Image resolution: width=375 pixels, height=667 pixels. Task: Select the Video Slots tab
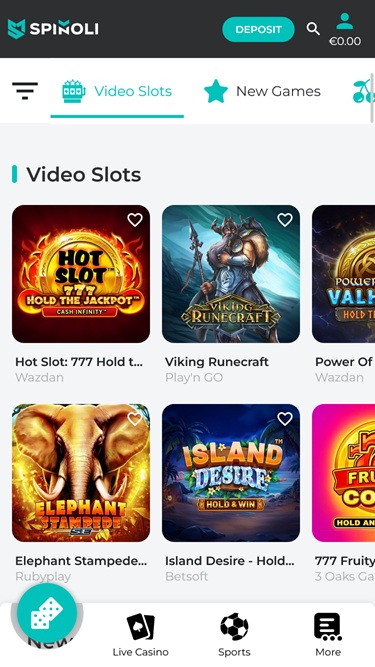coord(117,91)
